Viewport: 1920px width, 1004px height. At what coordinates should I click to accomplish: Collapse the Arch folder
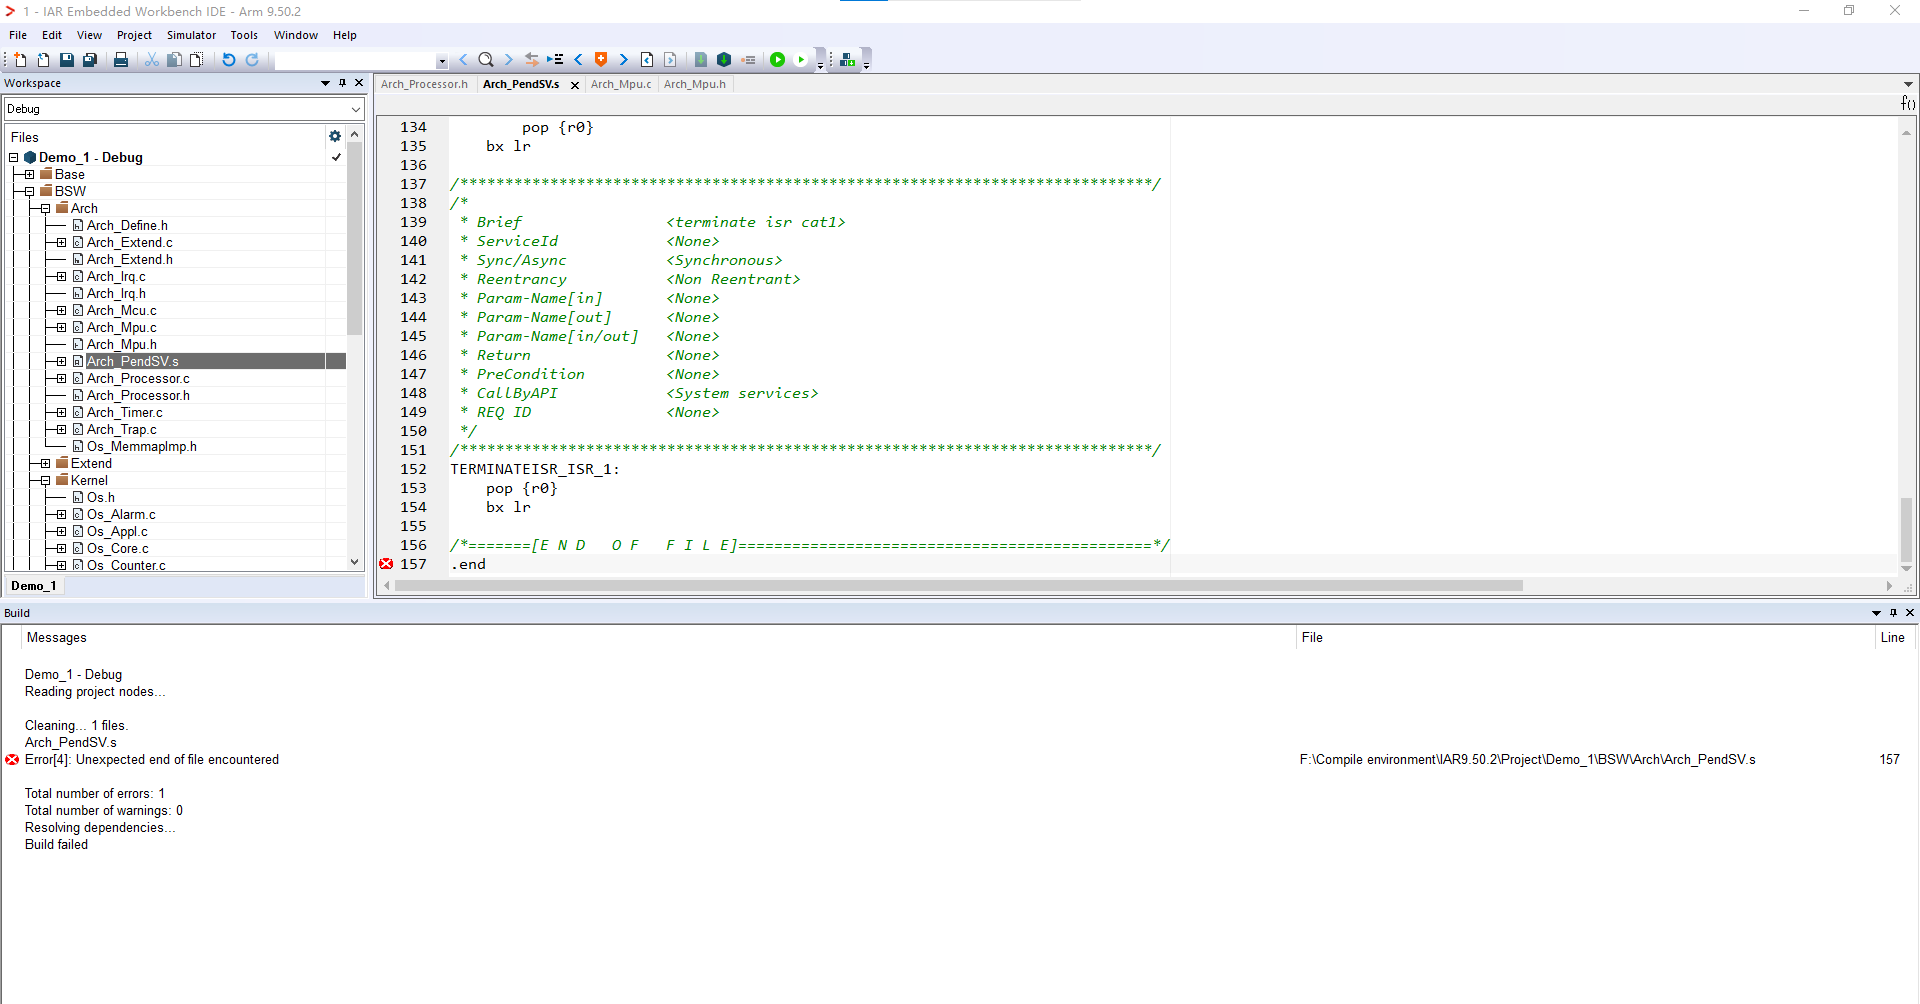point(45,208)
